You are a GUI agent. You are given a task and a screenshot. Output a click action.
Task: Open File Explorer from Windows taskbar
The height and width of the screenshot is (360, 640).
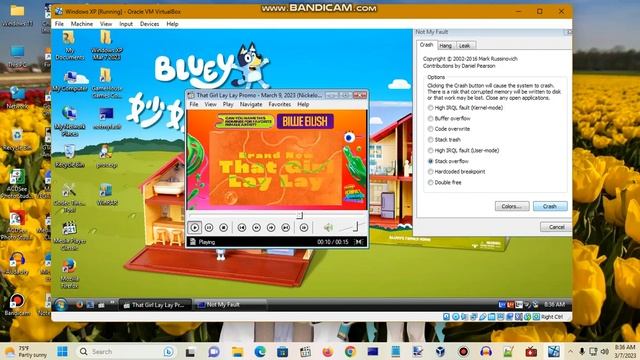pos(238,351)
